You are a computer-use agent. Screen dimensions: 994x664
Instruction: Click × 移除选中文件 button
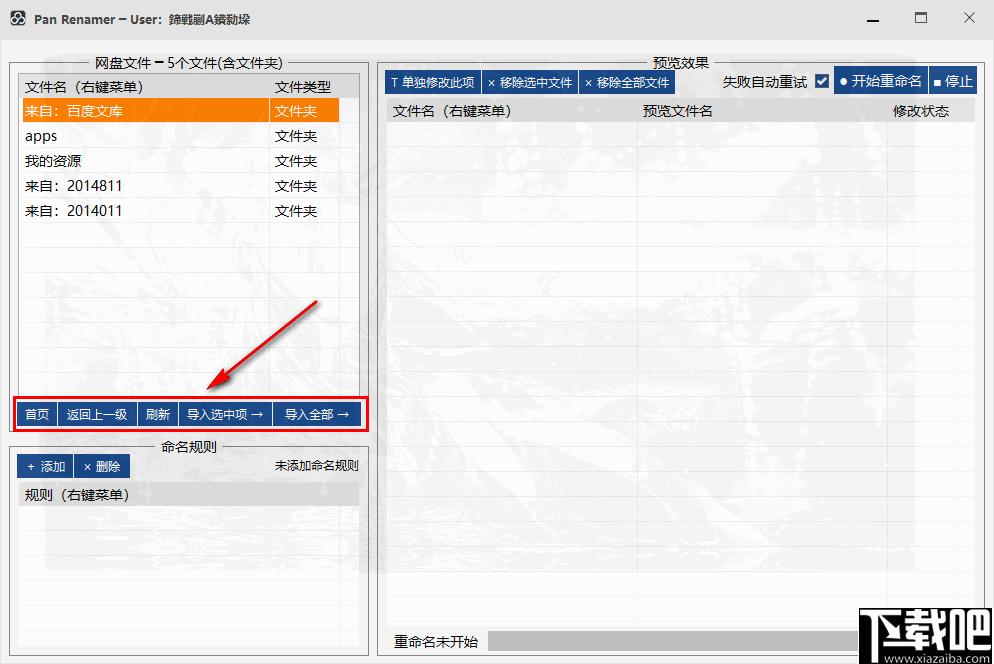point(530,82)
